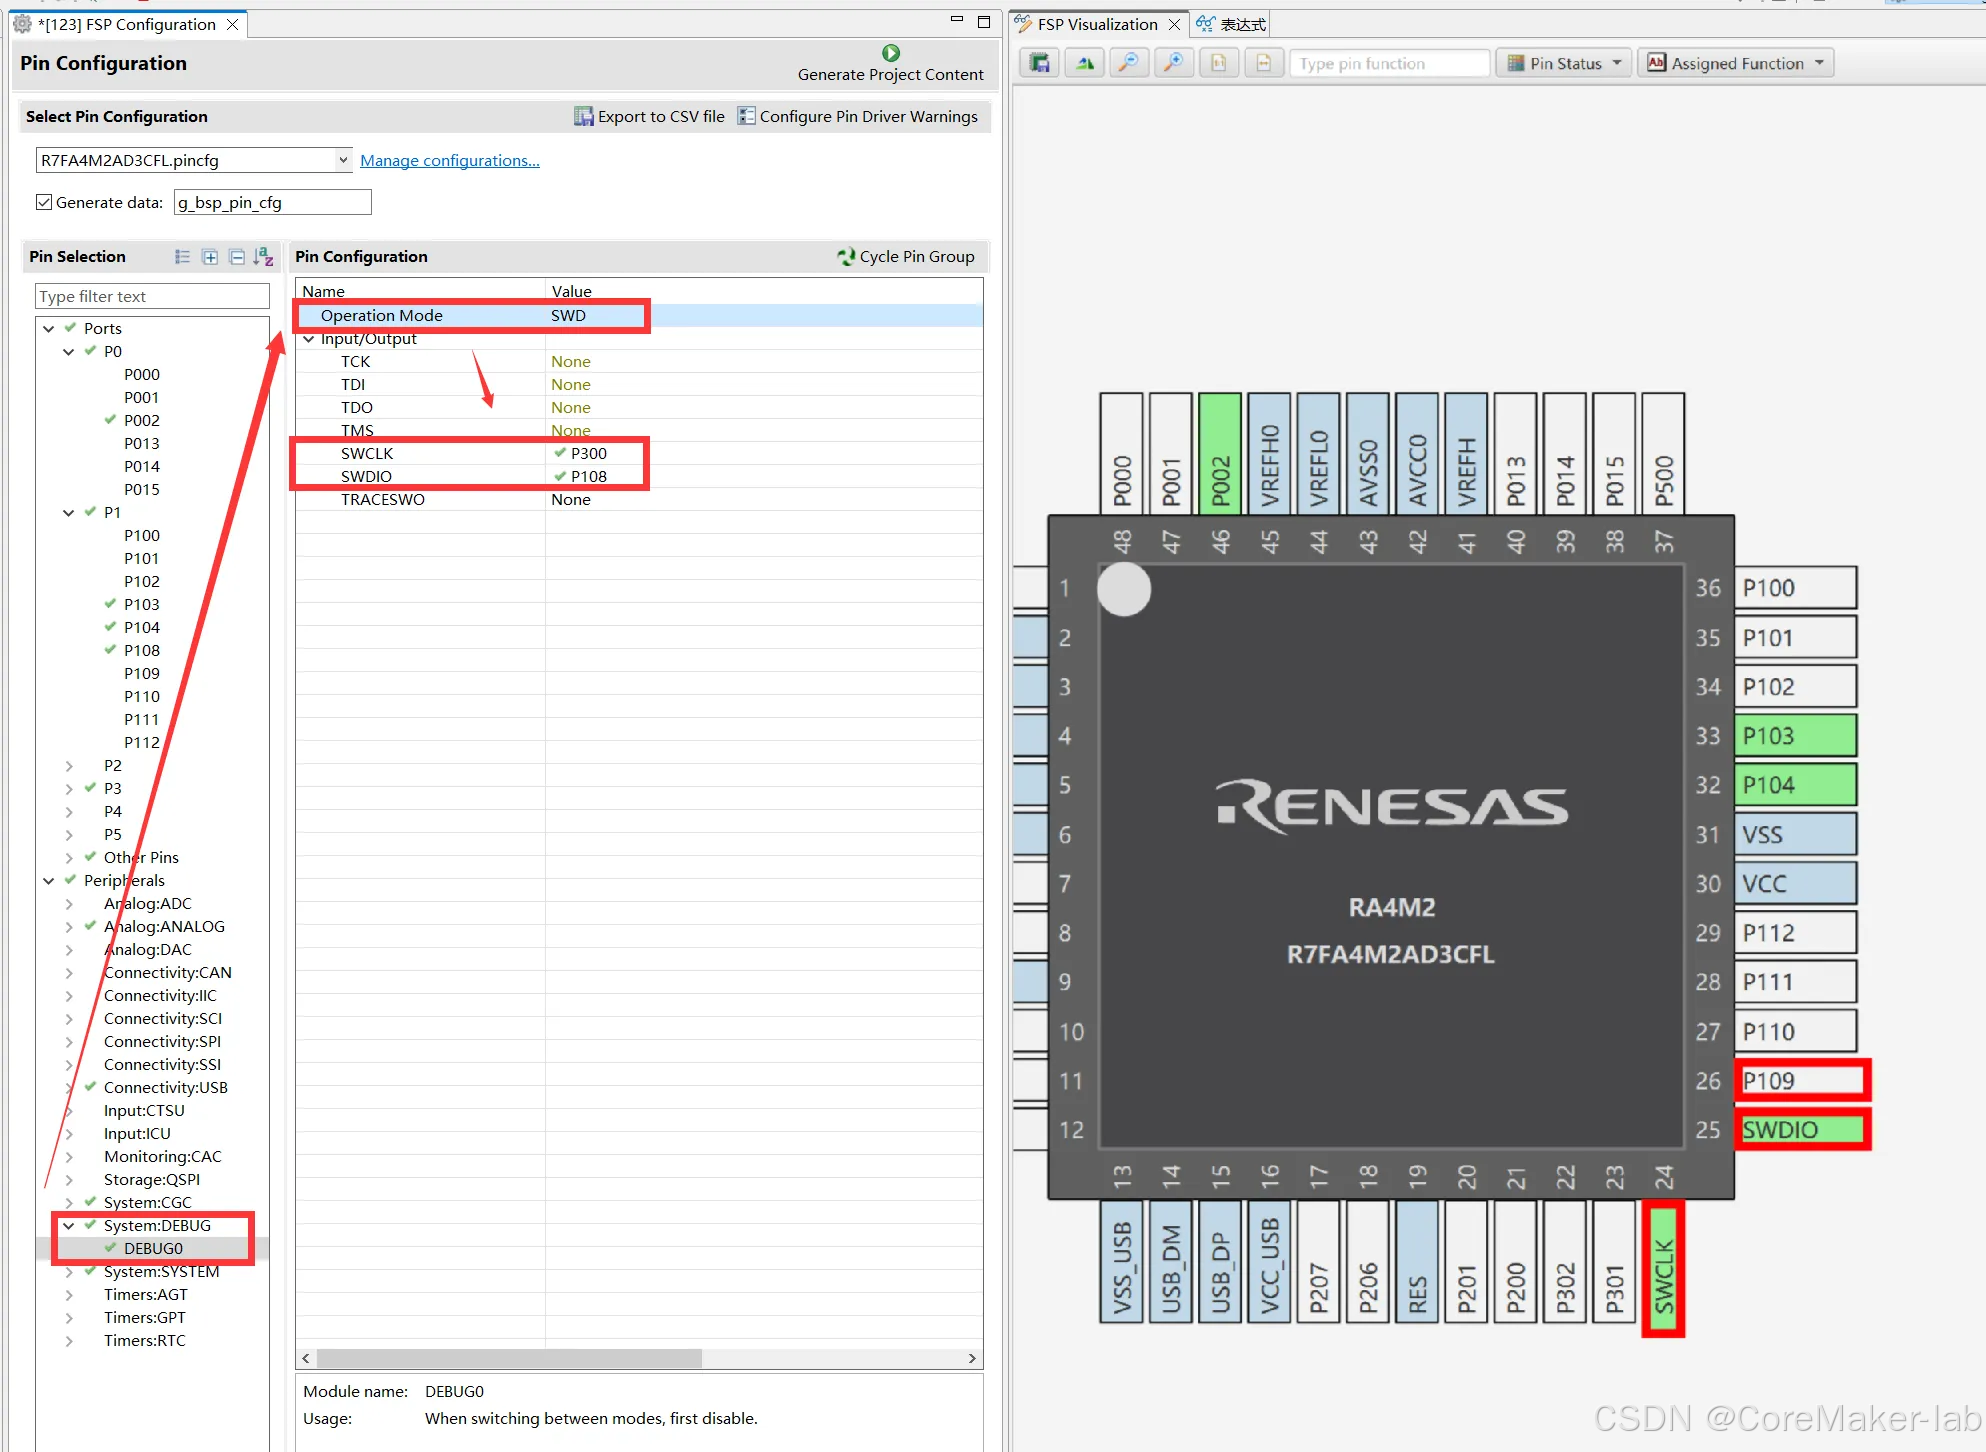Viewport: 1986px width, 1452px height.
Task: Click the P109 pin label on chip
Action: click(x=1768, y=1081)
